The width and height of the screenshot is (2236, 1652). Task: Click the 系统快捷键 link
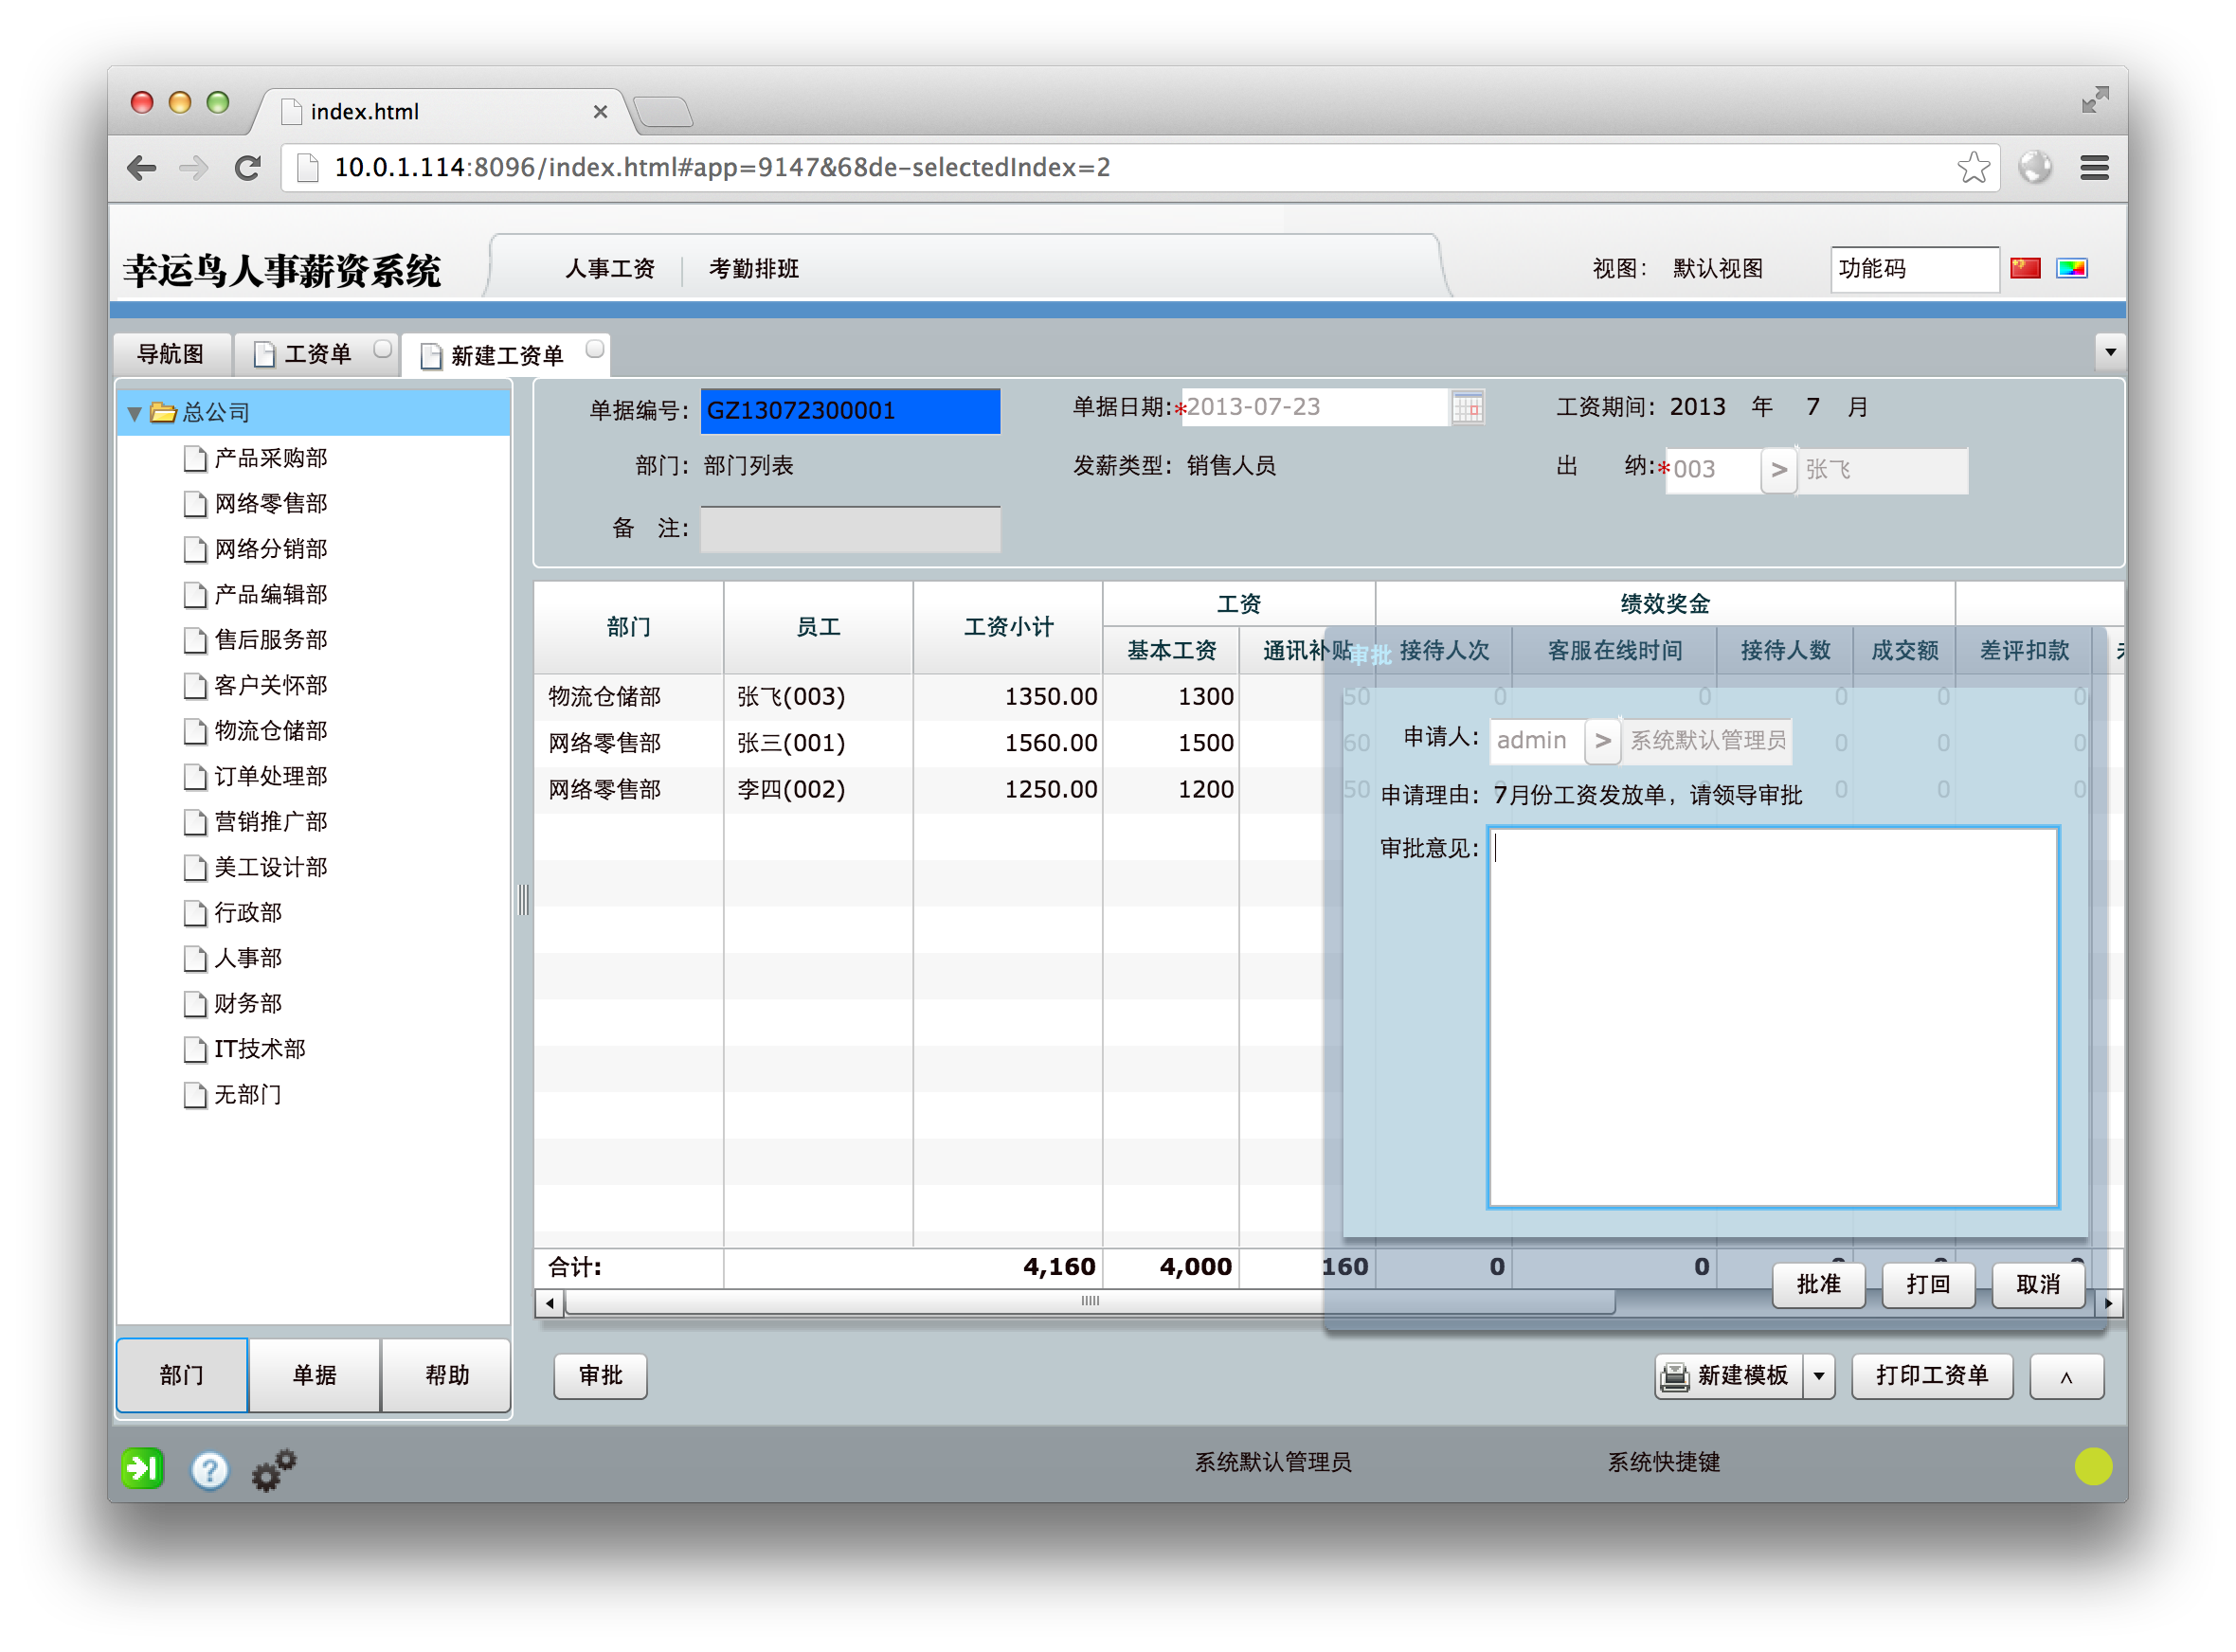1664,1462
